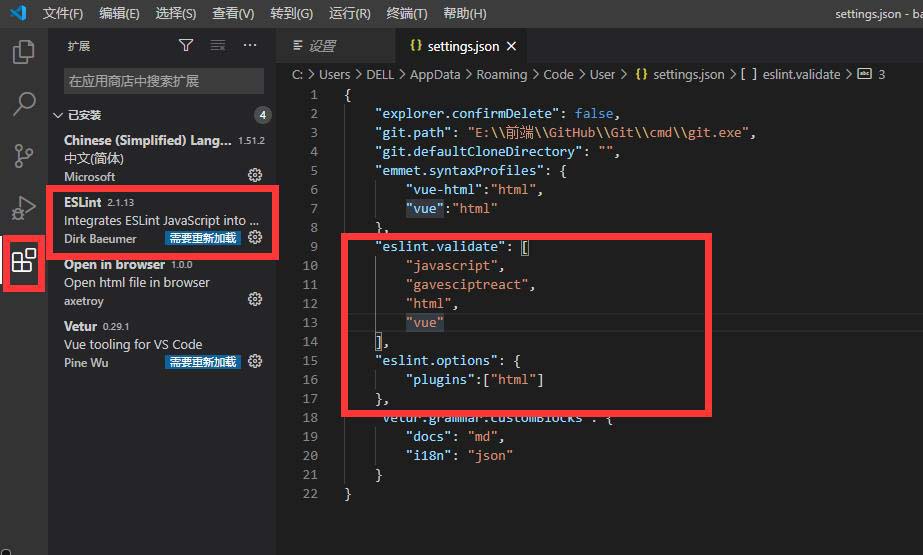This screenshot has width=923, height=555.
Task: Open the 文件(F) menu
Action: click(62, 13)
